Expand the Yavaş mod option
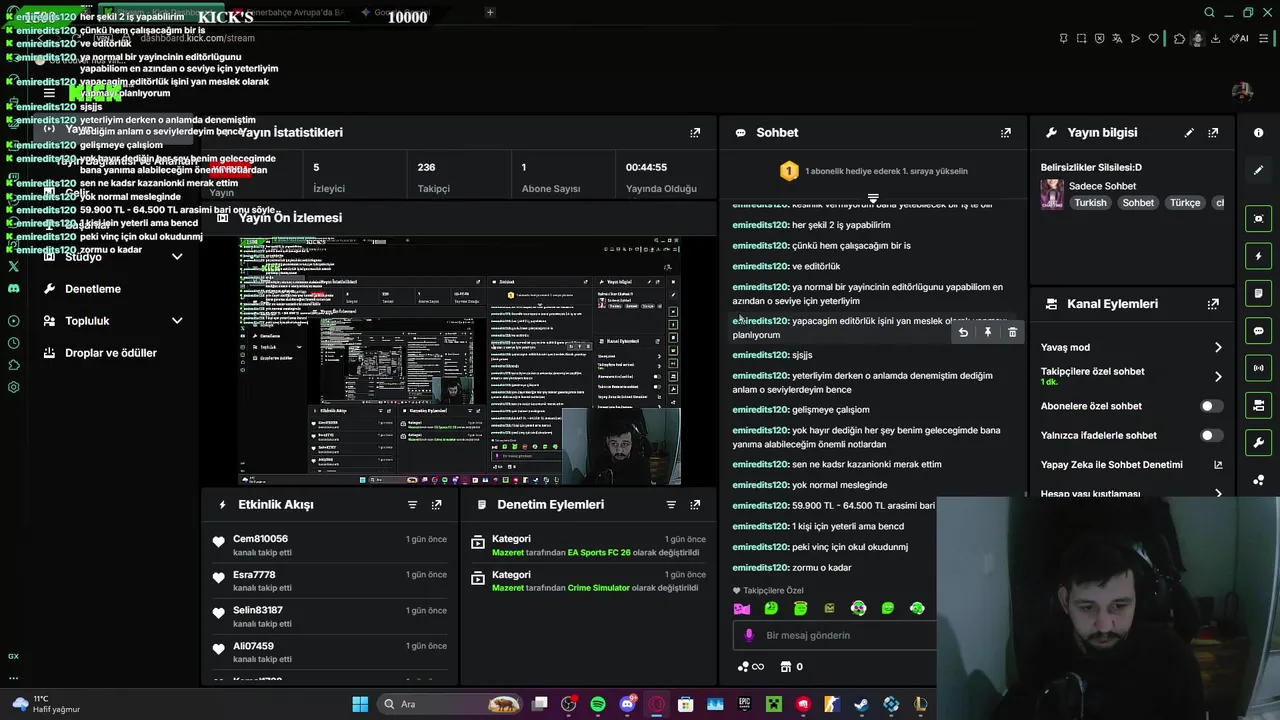This screenshot has width=1280, height=720. click(1218, 347)
